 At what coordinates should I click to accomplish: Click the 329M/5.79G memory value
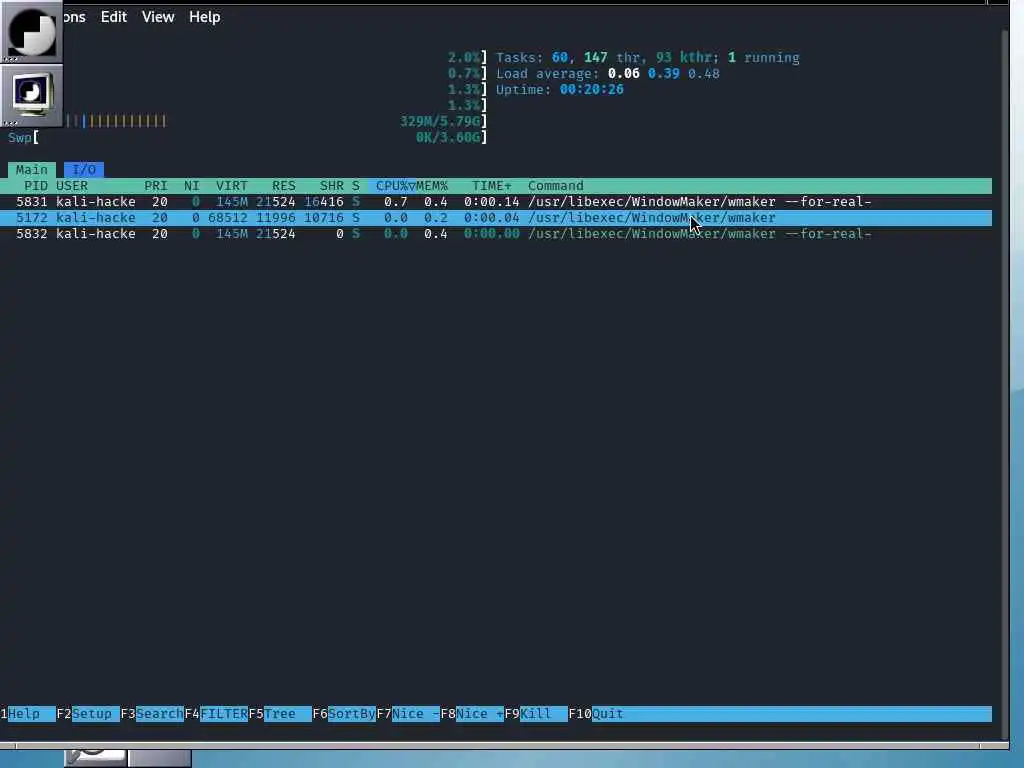[440, 121]
